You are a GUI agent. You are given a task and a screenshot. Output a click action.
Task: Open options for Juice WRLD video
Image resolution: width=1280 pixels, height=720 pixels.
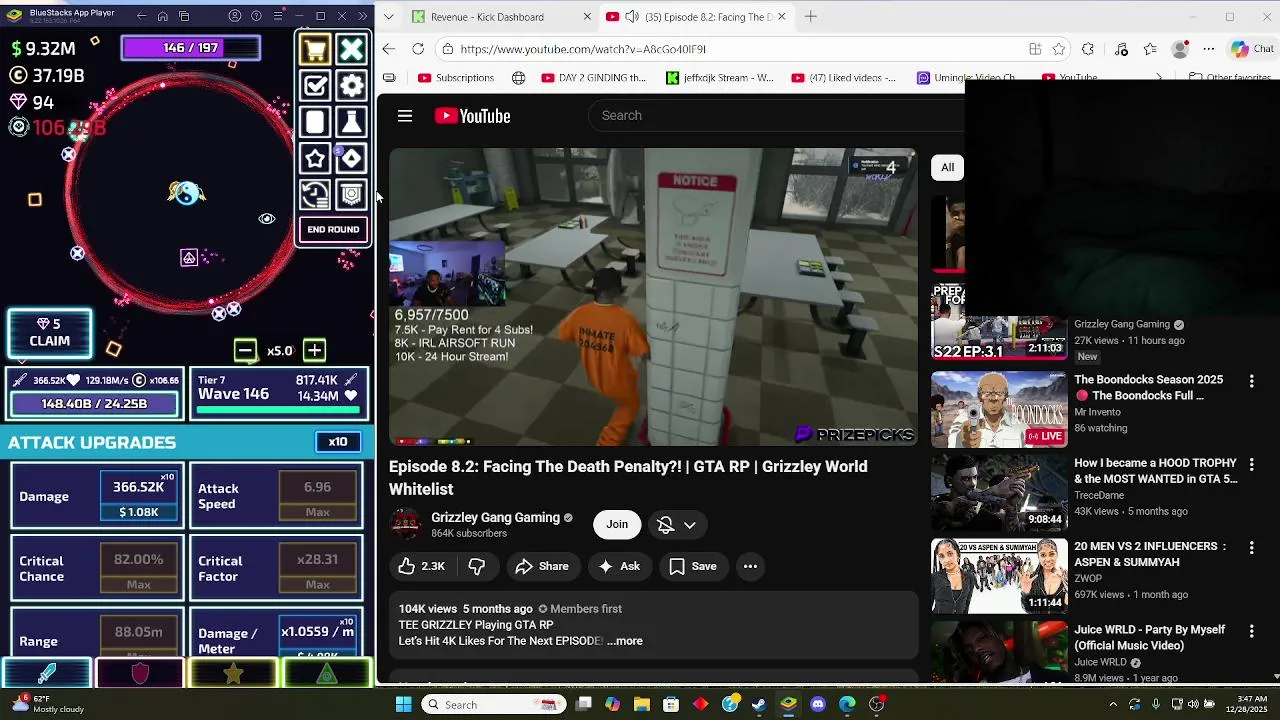click(1252, 631)
